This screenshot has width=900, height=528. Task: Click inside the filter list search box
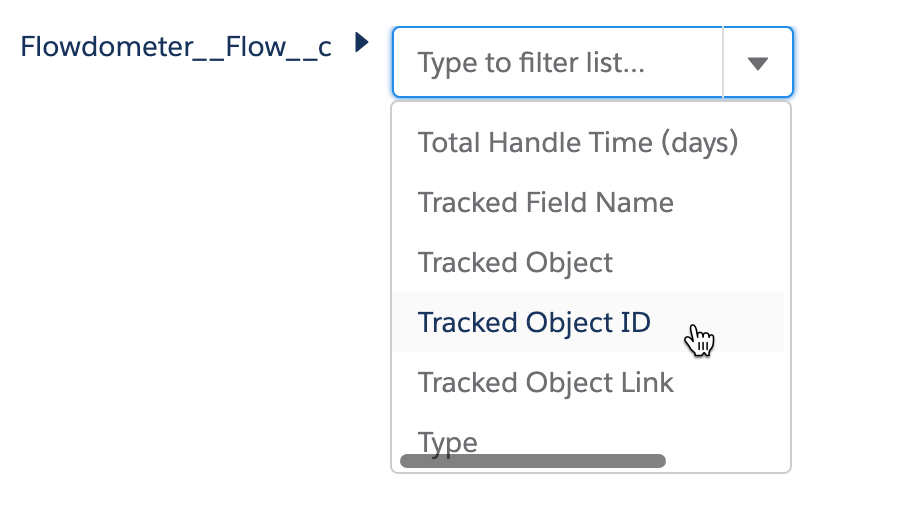556,64
